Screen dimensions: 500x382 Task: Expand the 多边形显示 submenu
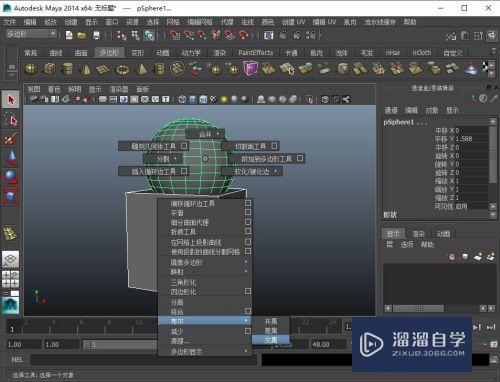[205, 351]
